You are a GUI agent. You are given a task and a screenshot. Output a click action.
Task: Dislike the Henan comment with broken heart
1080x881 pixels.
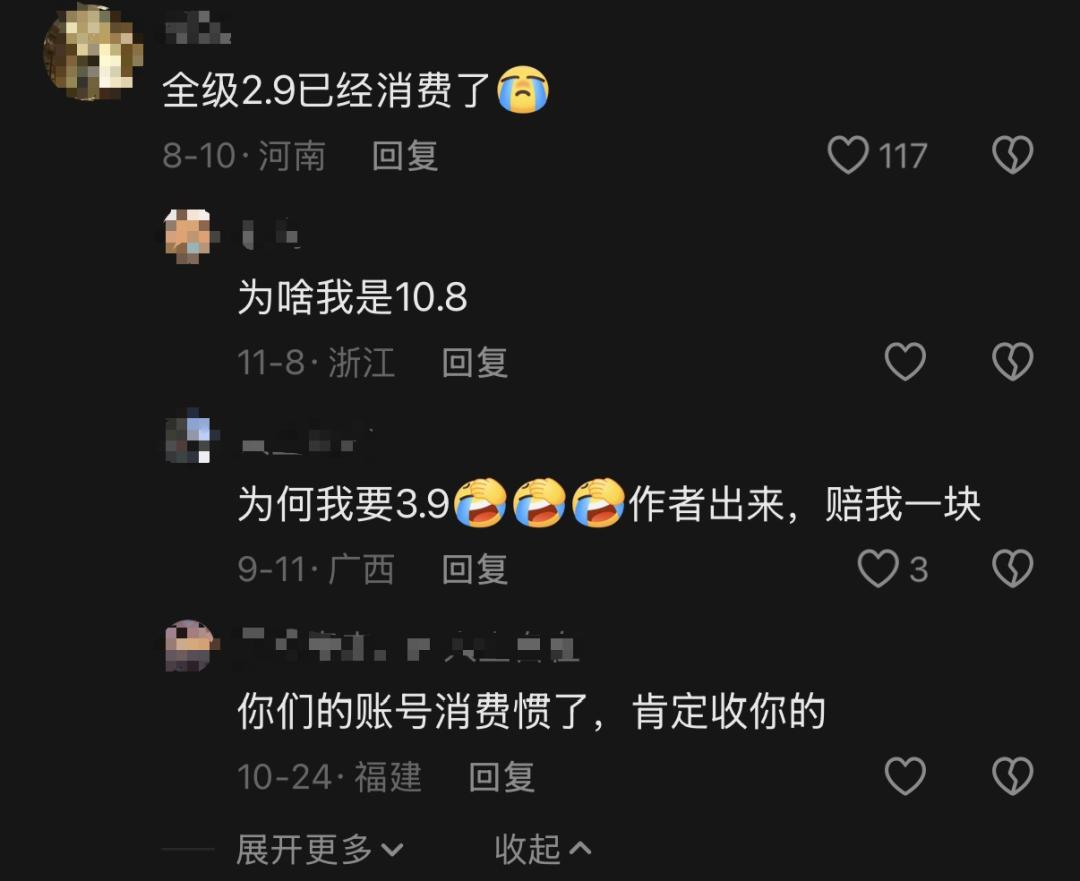point(1012,155)
